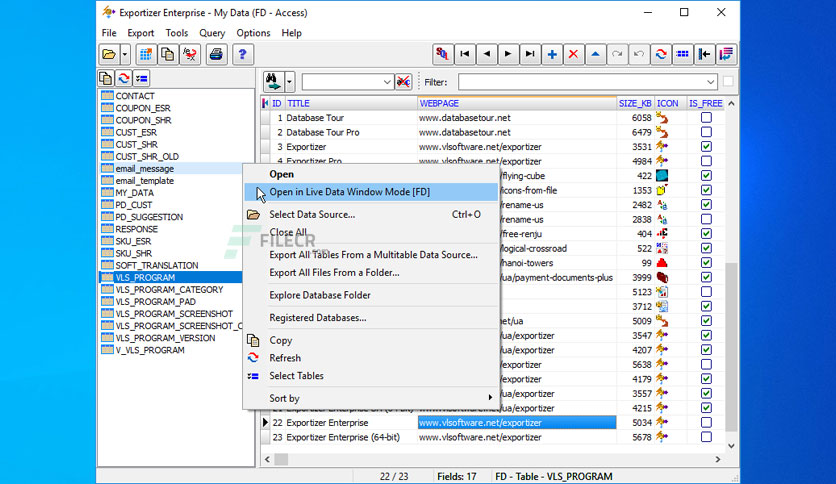Click the export table grid icon
Screen dimensions: 836x484
coord(146,54)
